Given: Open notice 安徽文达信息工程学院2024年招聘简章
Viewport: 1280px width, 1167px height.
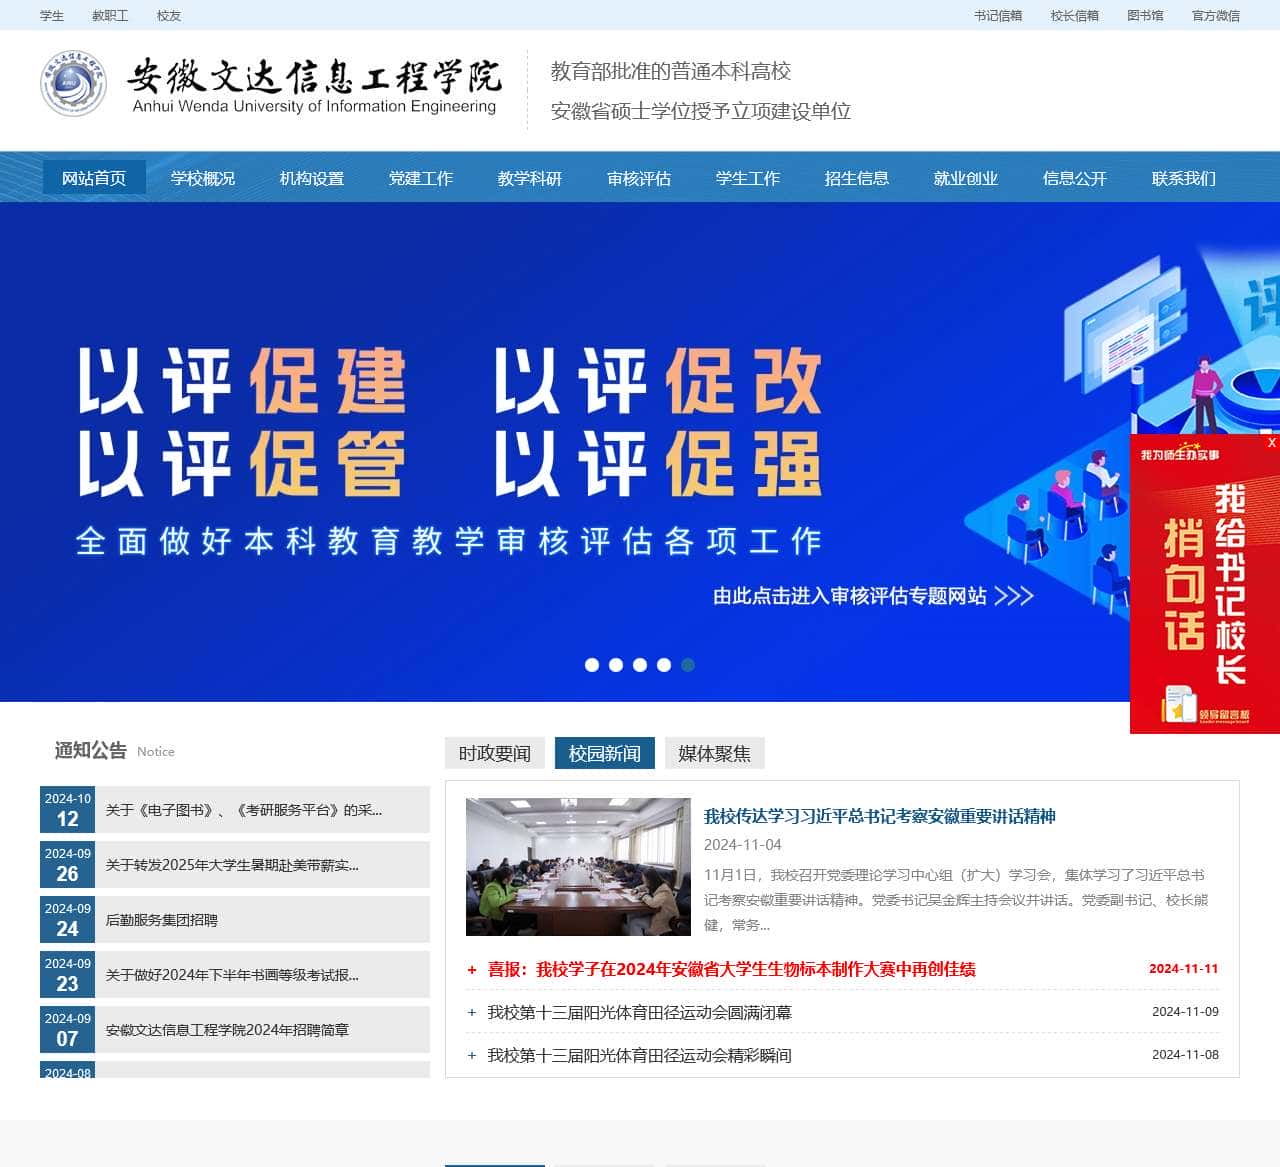Looking at the screenshot, I should (227, 1030).
